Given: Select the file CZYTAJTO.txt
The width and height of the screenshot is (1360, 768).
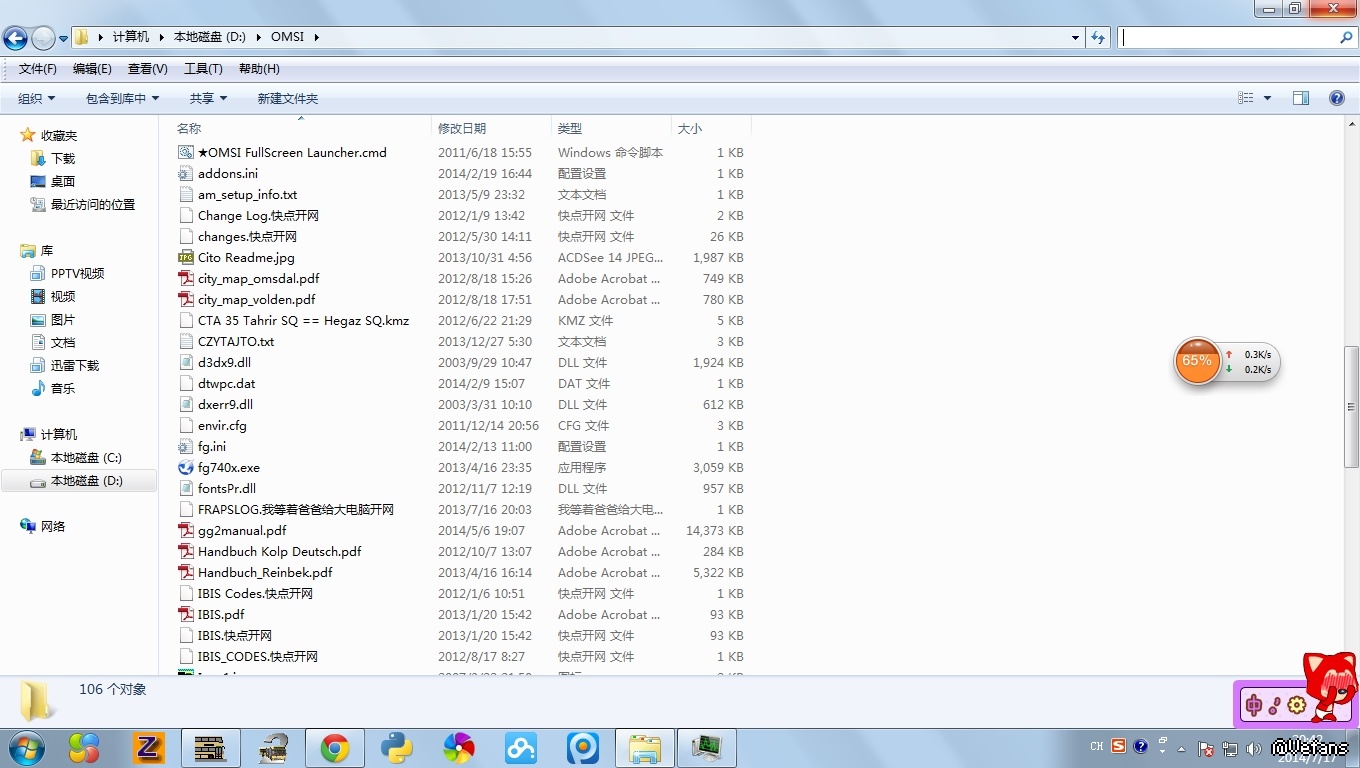Looking at the screenshot, I should pyautogui.click(x=236, y=341).
